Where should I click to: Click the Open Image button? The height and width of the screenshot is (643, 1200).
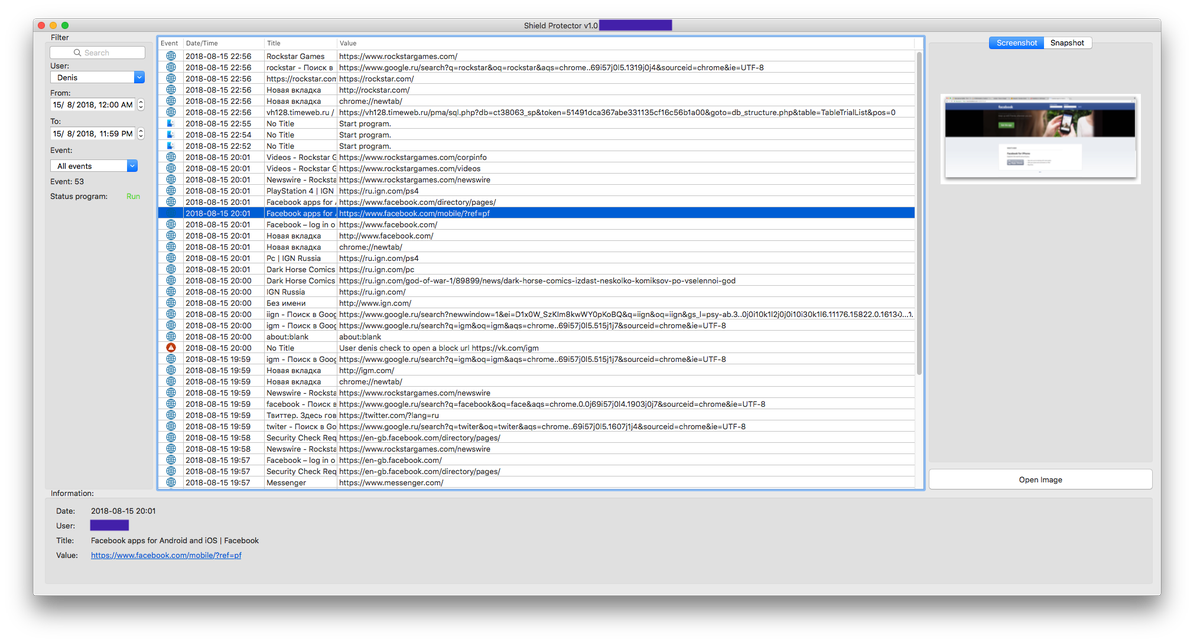click(1040, 479)
